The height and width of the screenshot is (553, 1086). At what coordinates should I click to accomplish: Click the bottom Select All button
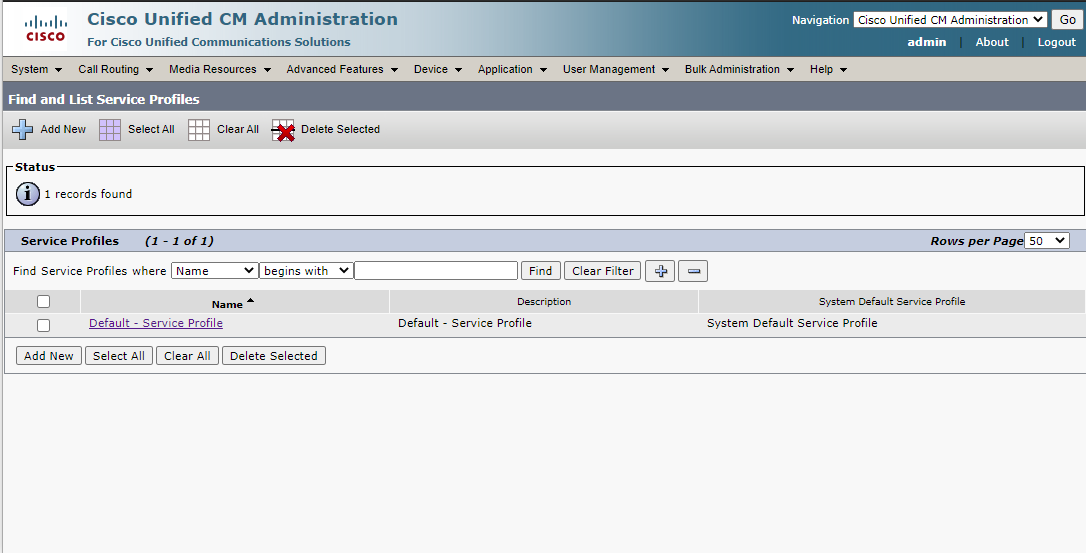click(118, 356)
